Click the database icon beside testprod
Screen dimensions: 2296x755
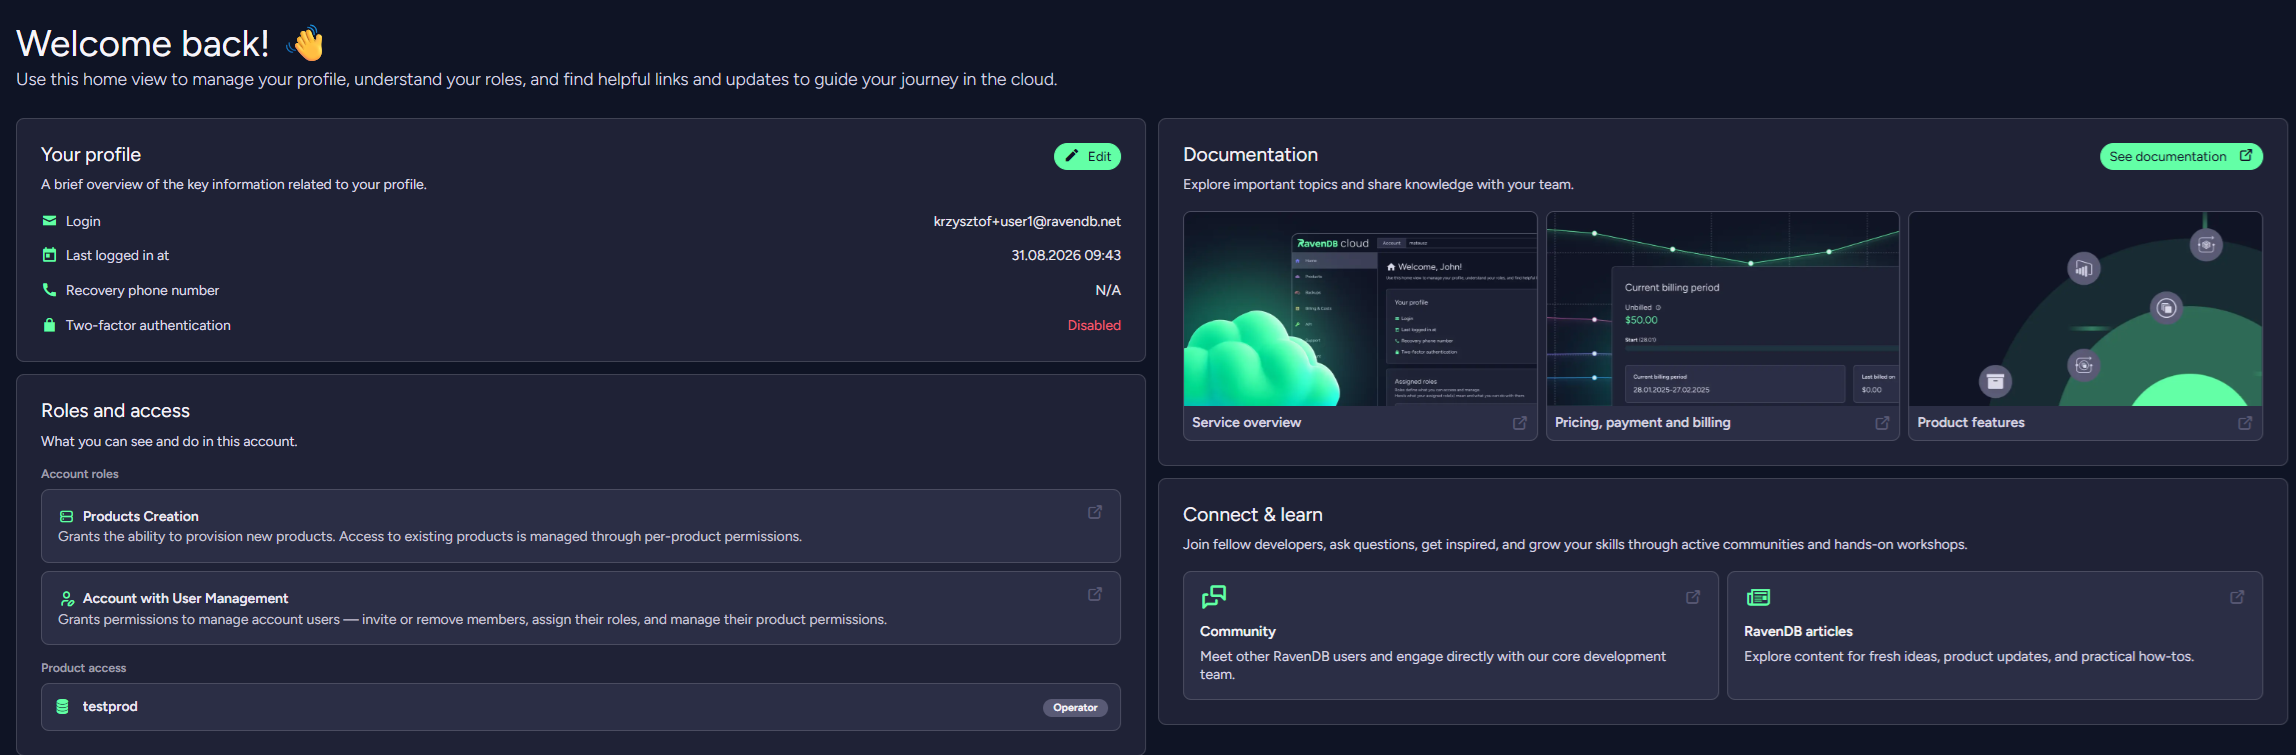pos(62,707)
